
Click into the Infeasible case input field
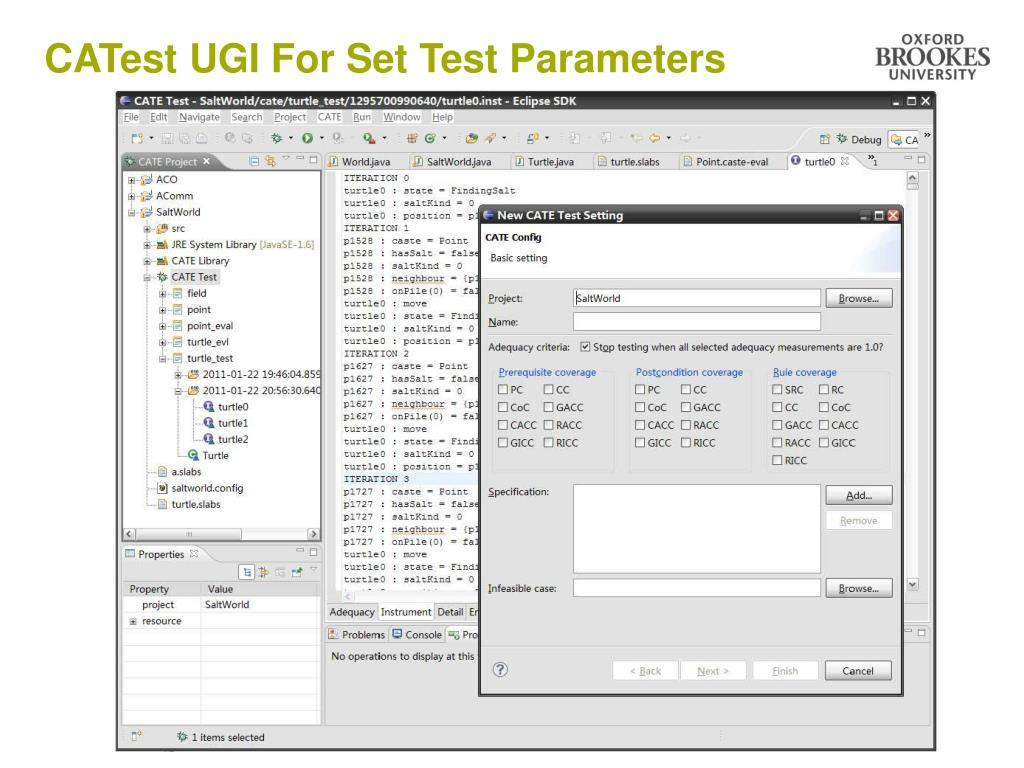[697, 588]
